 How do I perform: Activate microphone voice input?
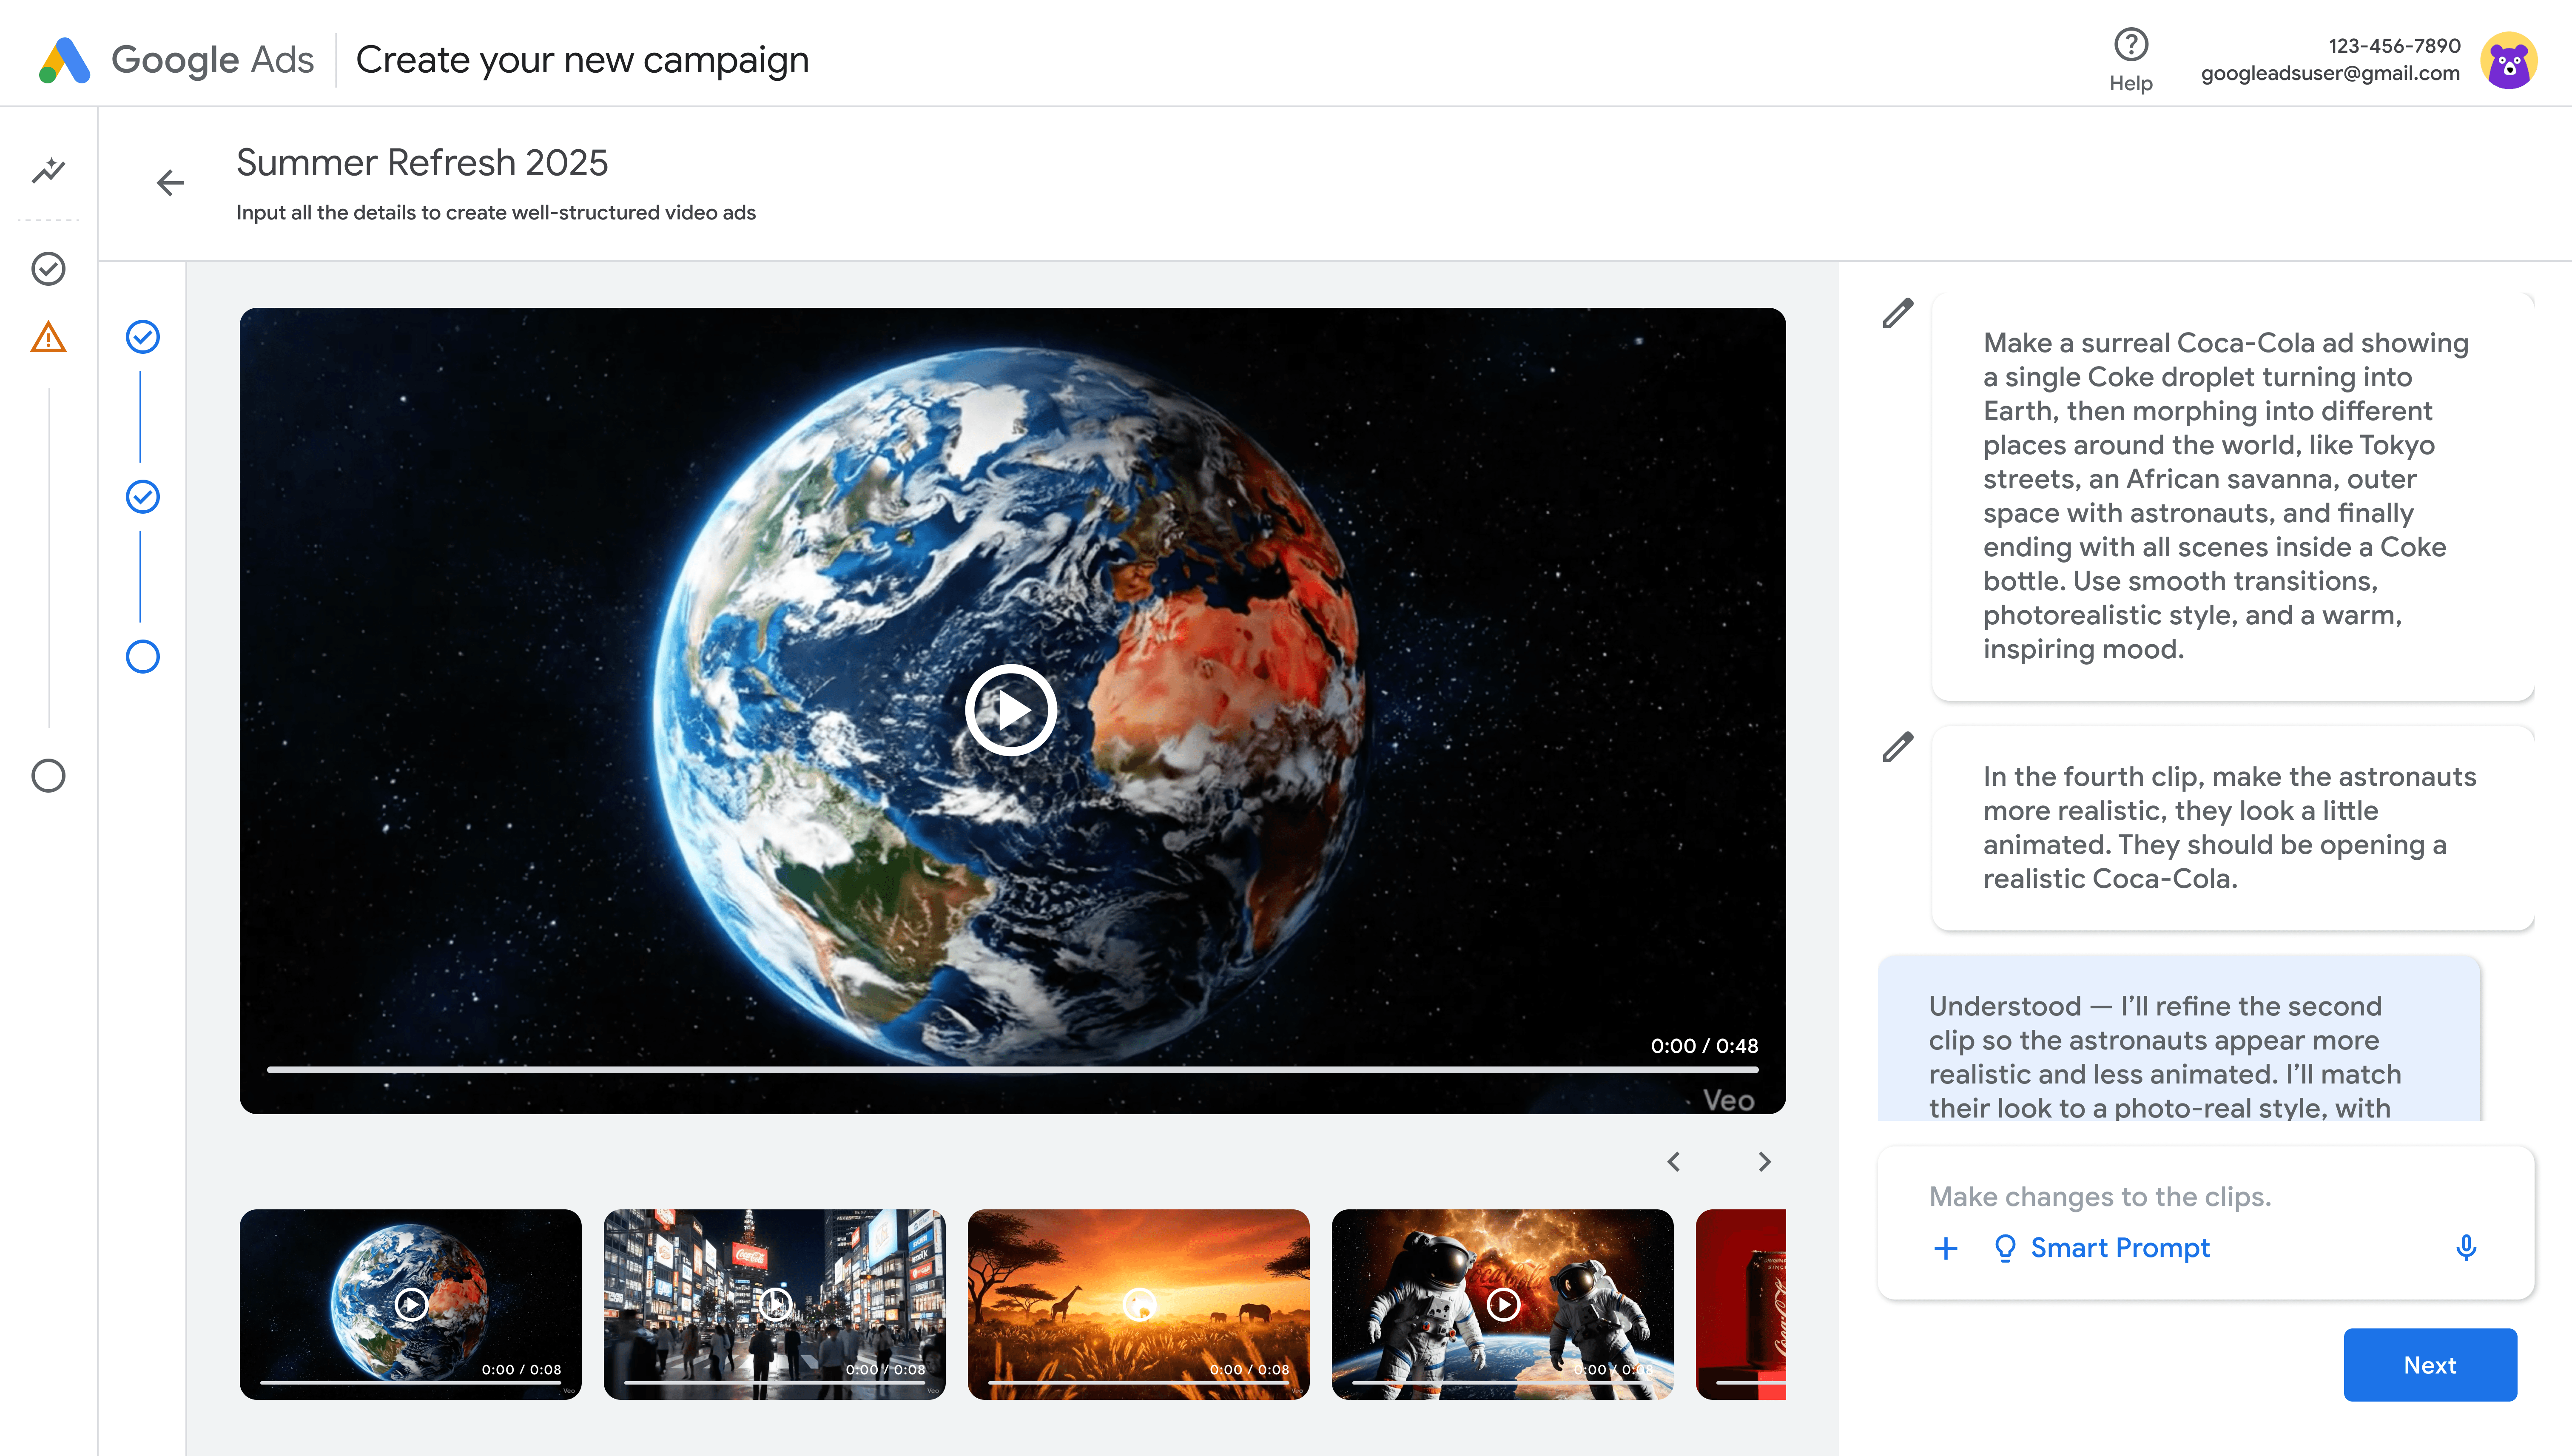(x=2466, y=1247)
